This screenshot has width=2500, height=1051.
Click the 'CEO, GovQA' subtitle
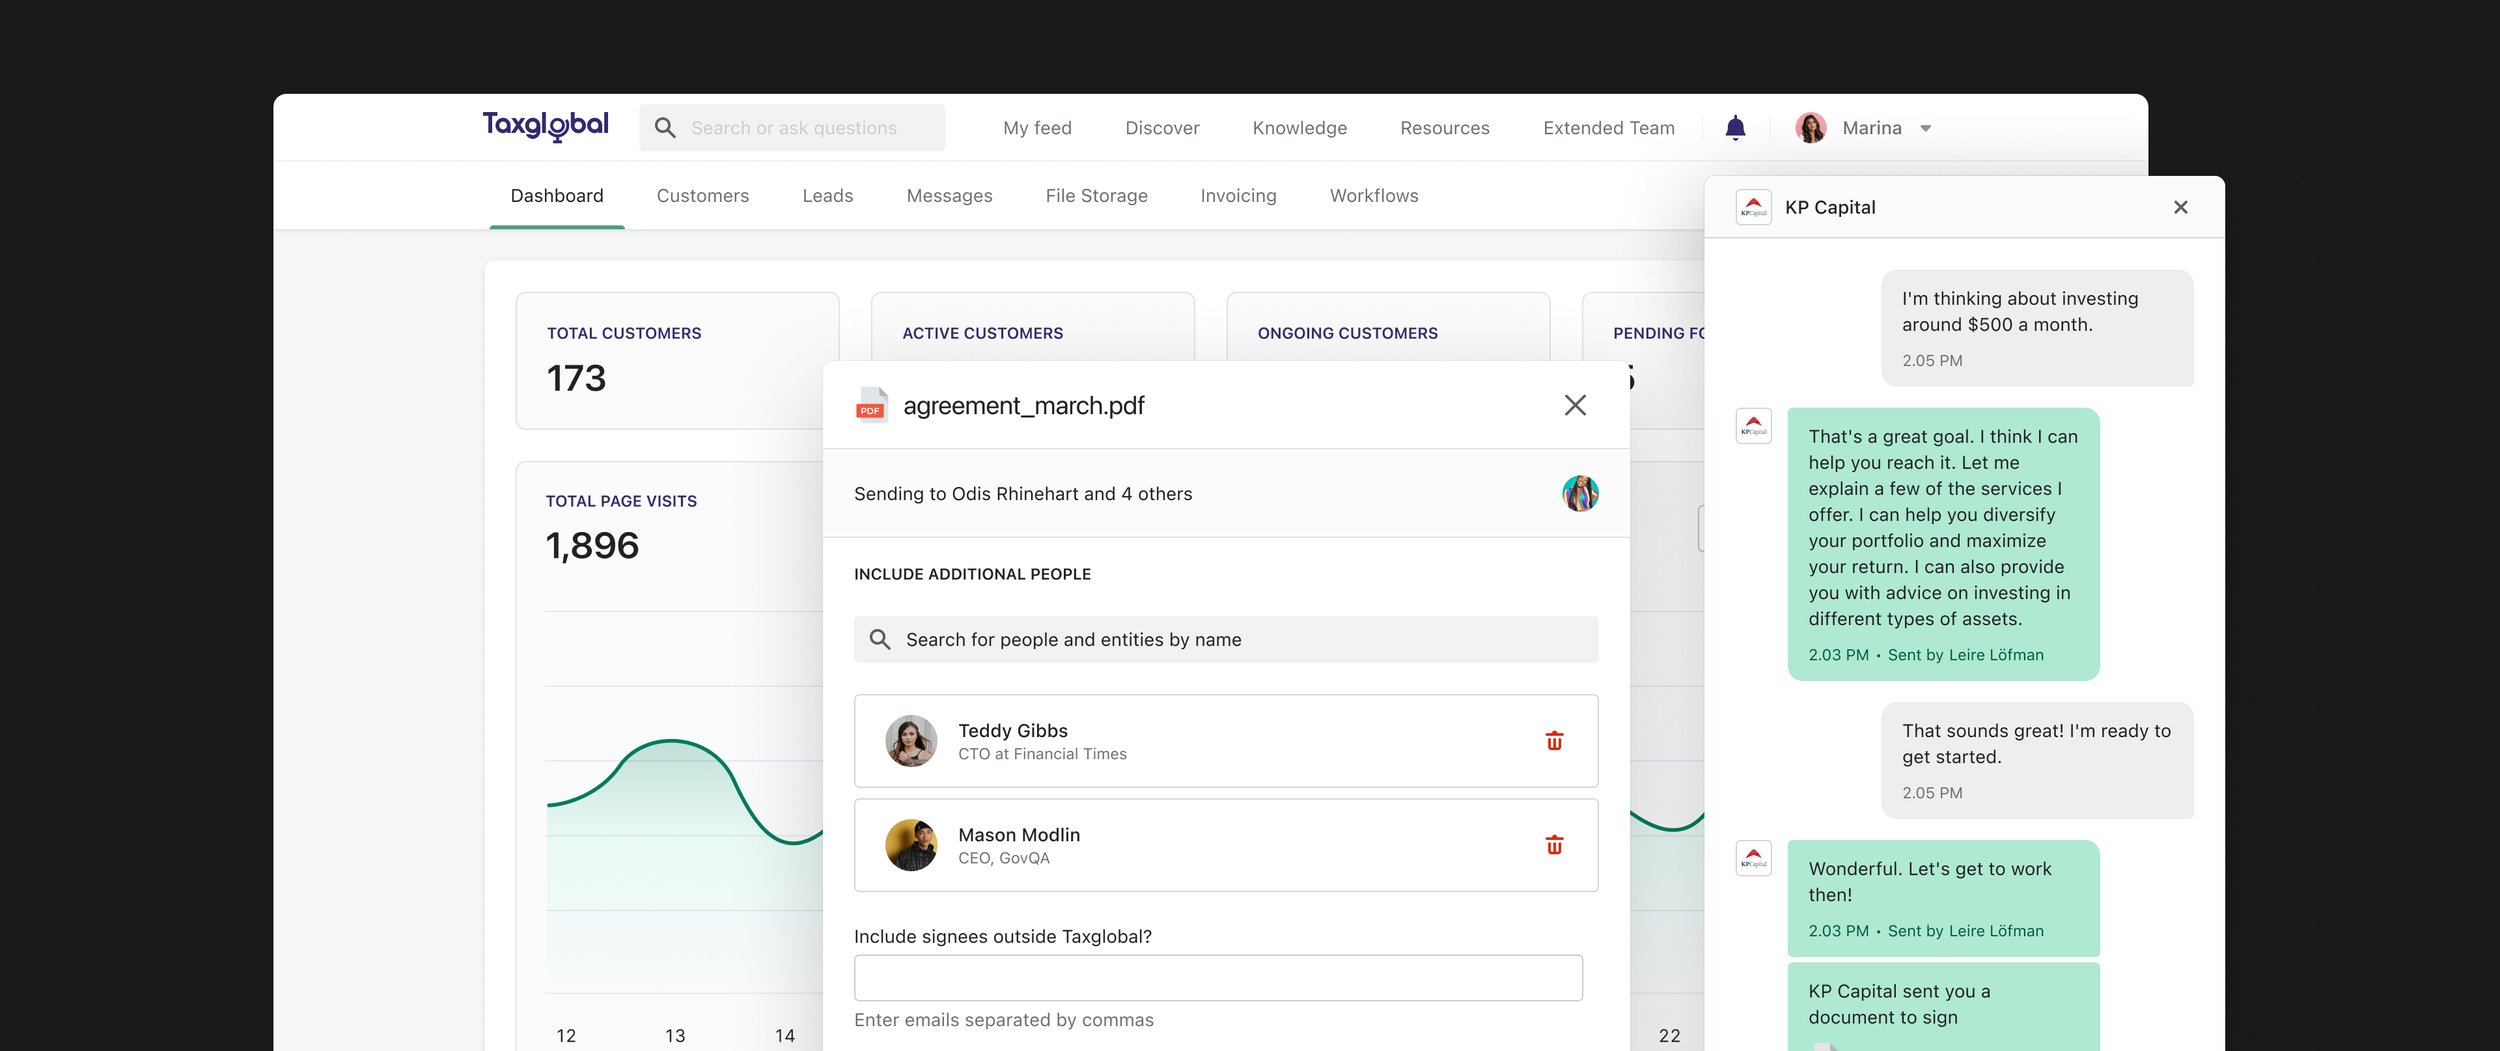[1003, 859]
